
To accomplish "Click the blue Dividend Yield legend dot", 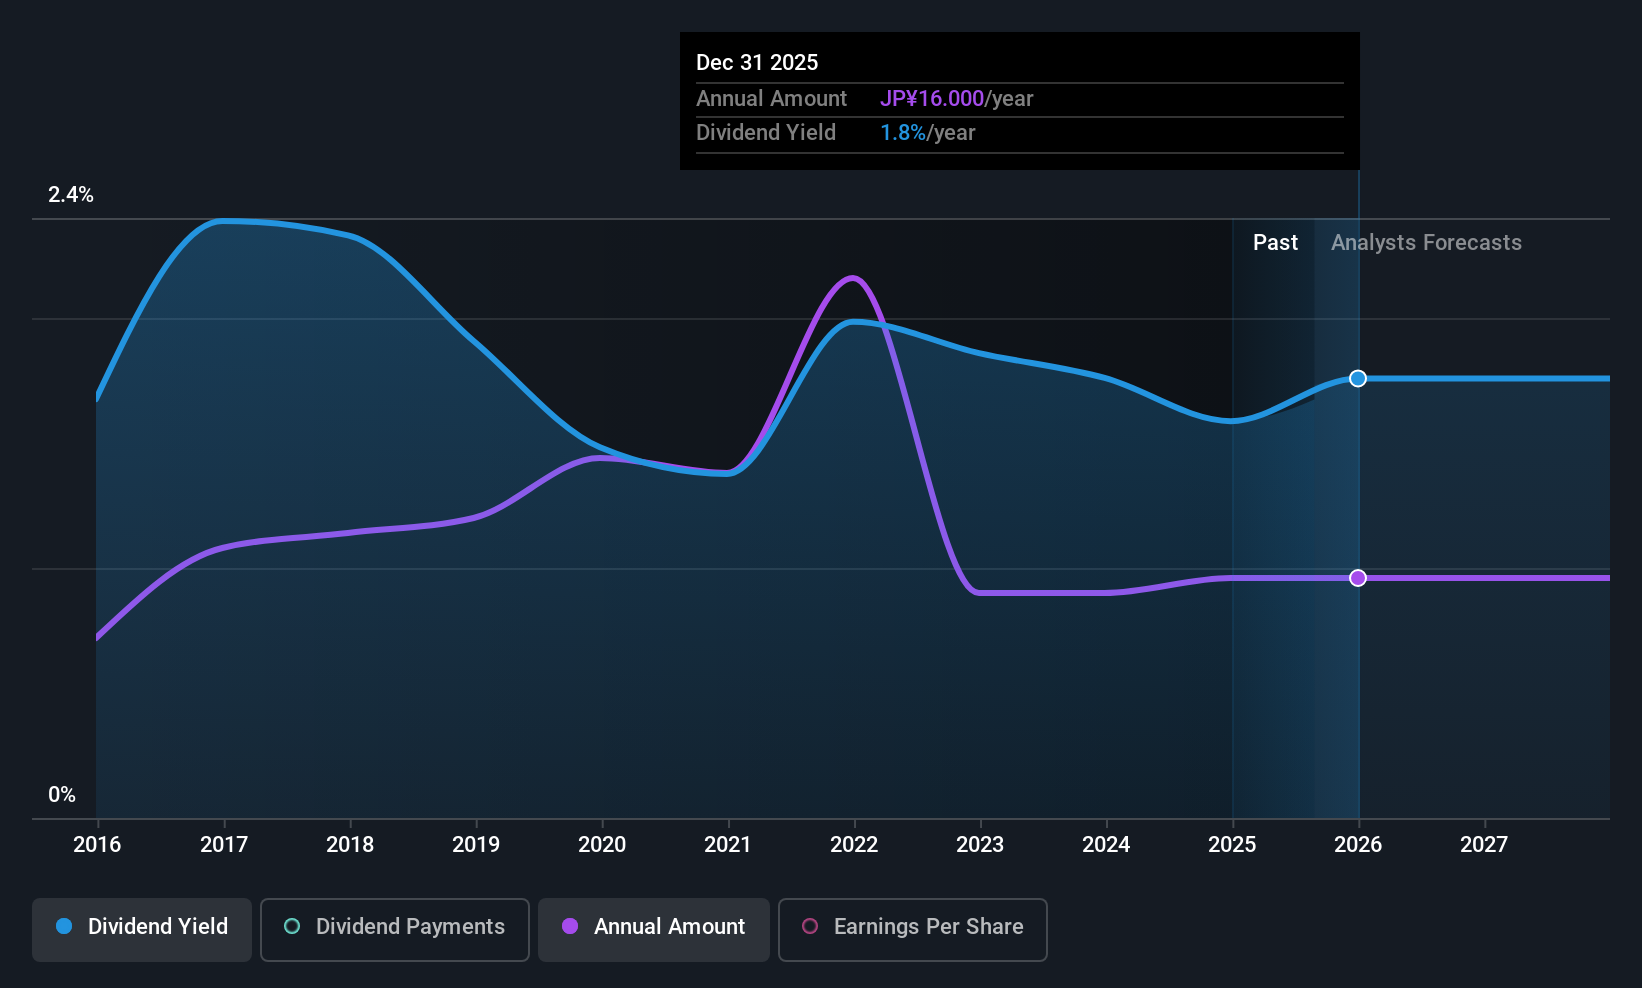I will (64, 926).
